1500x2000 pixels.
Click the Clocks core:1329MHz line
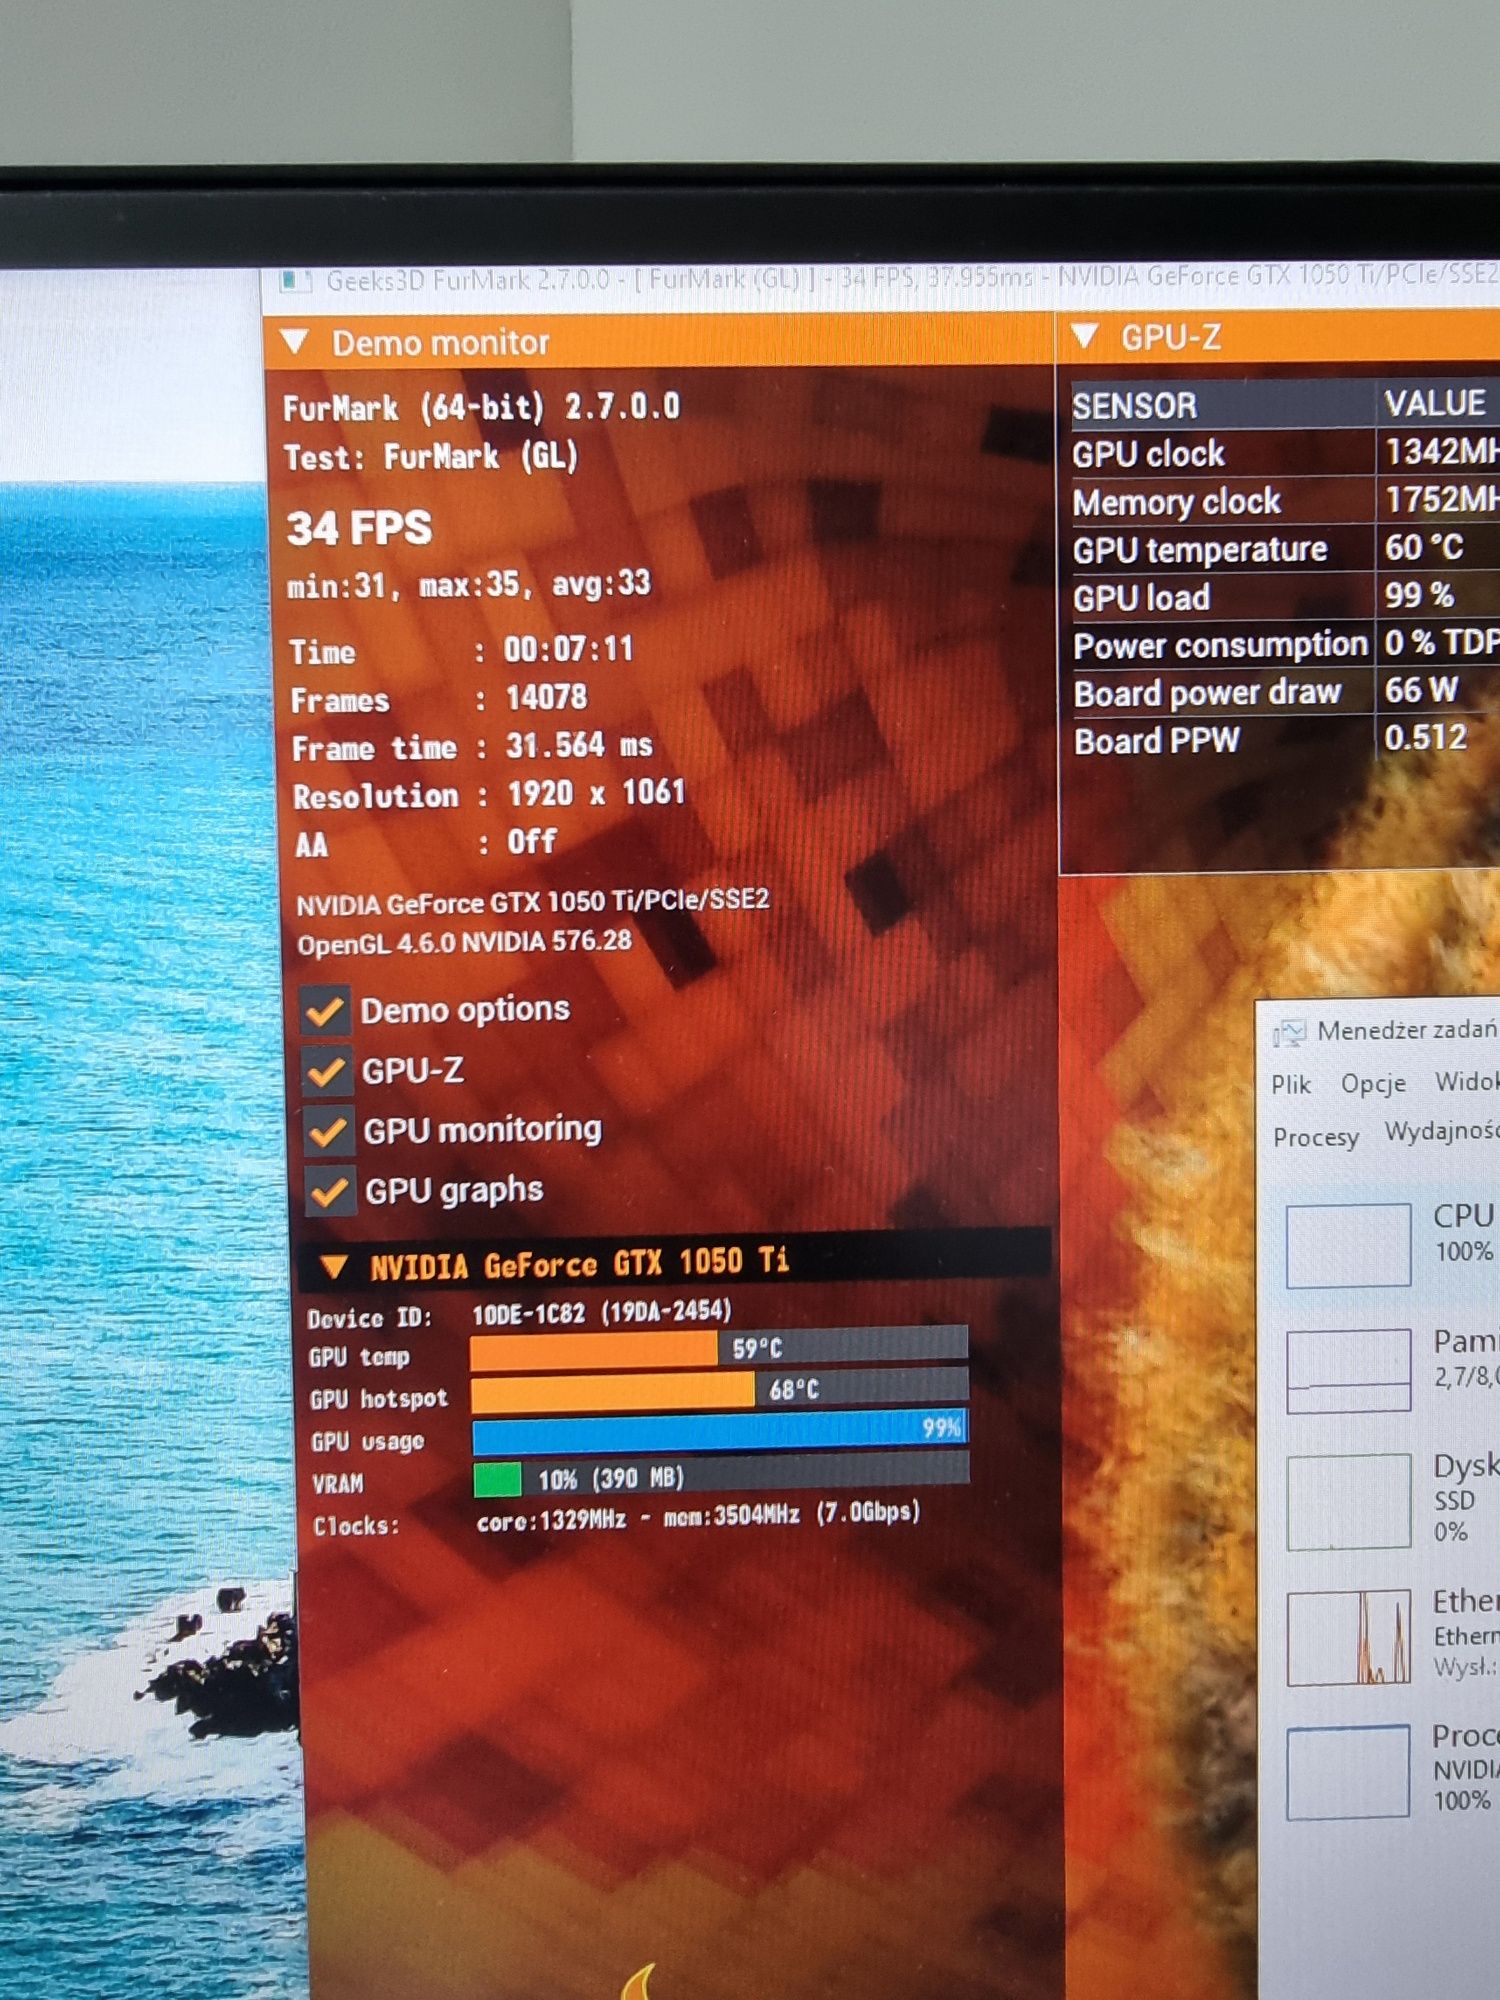tap(698, 1516)
